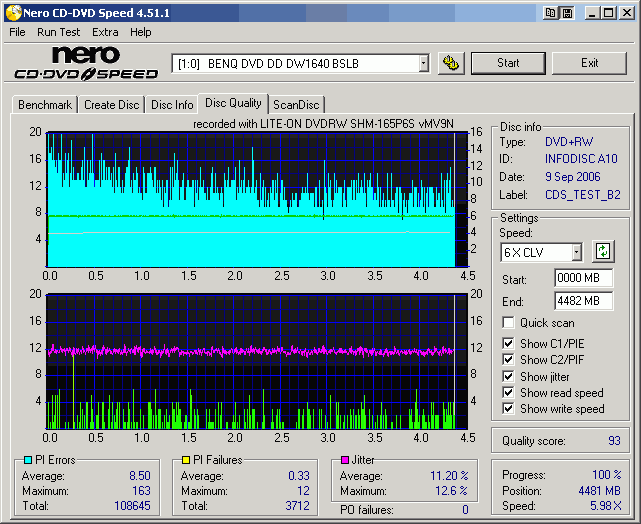The height and width of the screenshot is (524, 641).
Task: Click the green refresh speed icon
Action: point(603,251)
